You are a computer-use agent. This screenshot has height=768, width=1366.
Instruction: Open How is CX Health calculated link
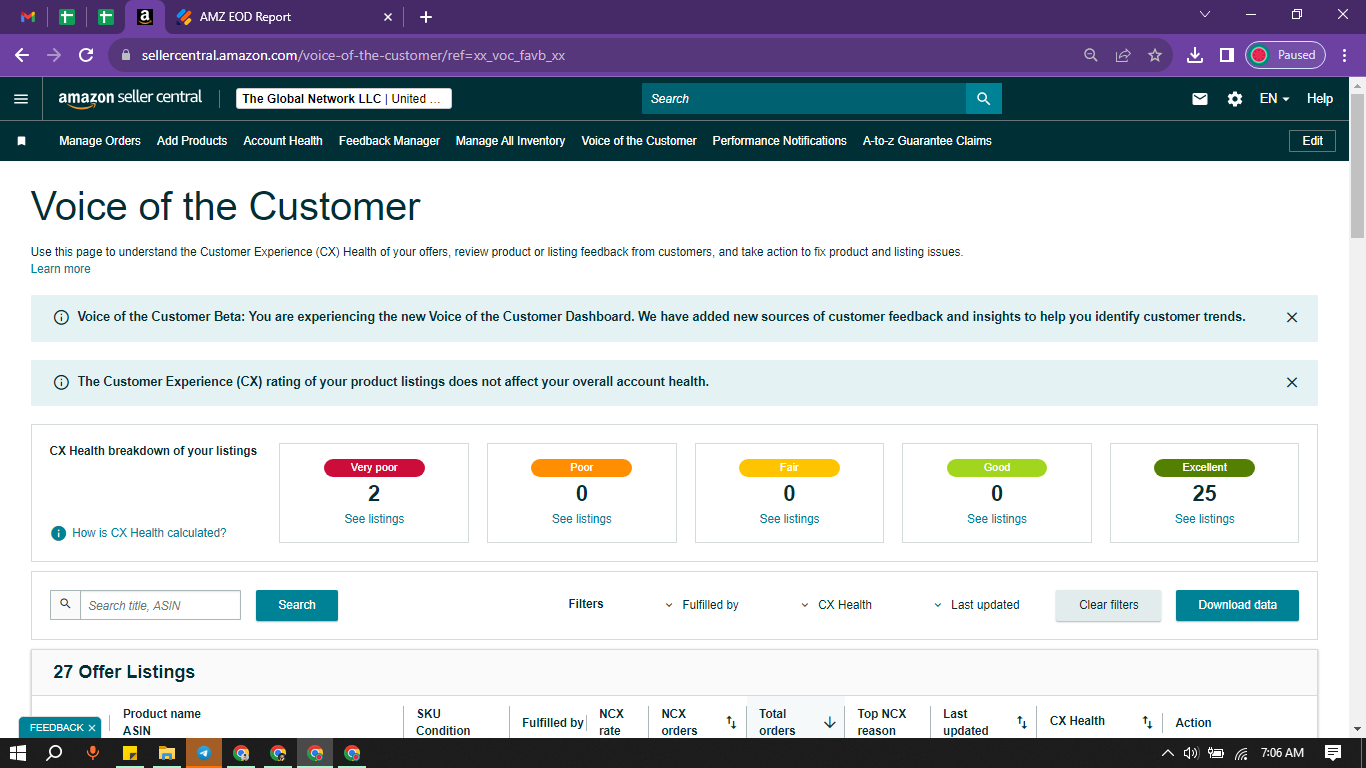tap(149, 533)
